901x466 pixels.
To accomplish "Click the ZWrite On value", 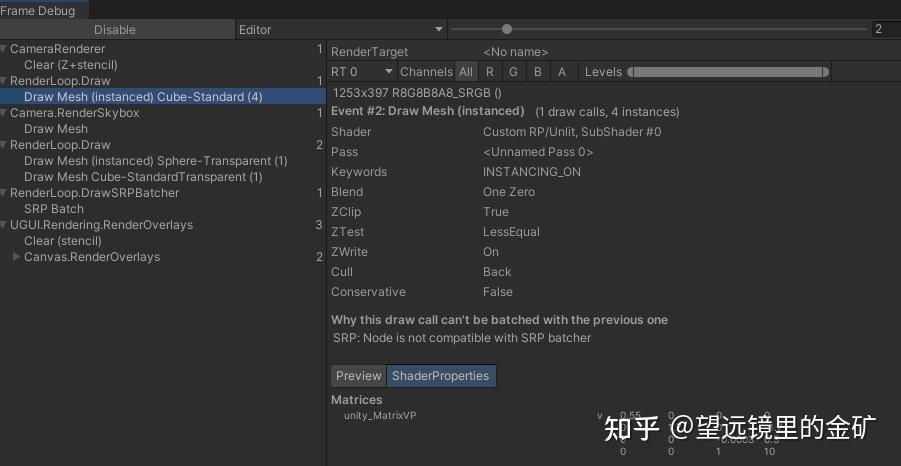I will point(491,252).
